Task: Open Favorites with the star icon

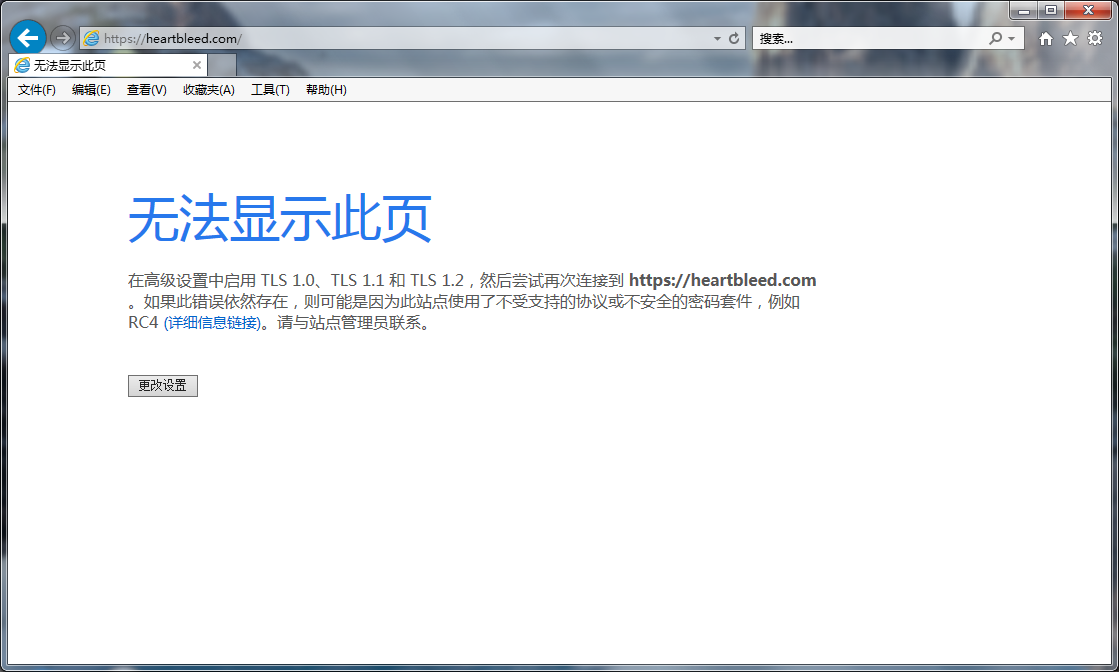Action: pos(1070,38)
